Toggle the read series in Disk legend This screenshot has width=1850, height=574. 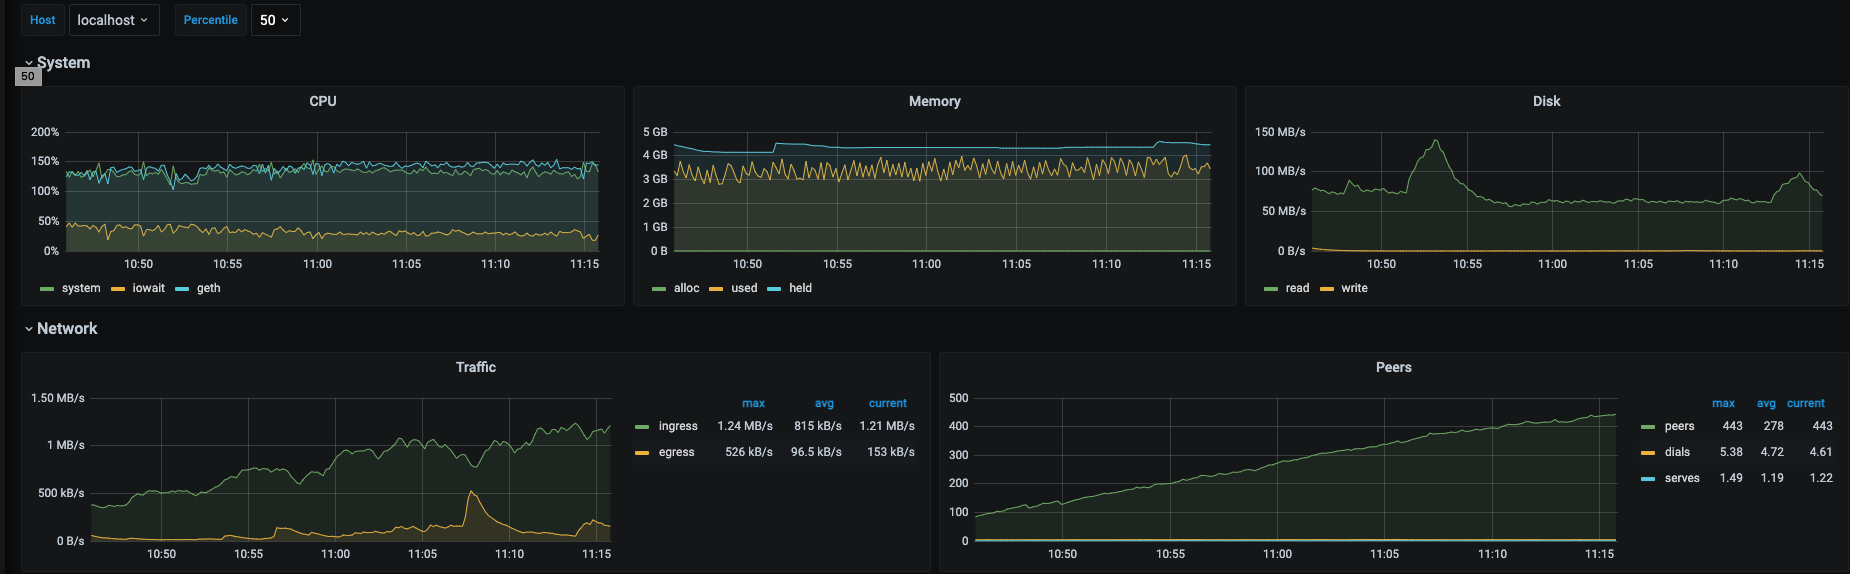(x=1297, y=288)
